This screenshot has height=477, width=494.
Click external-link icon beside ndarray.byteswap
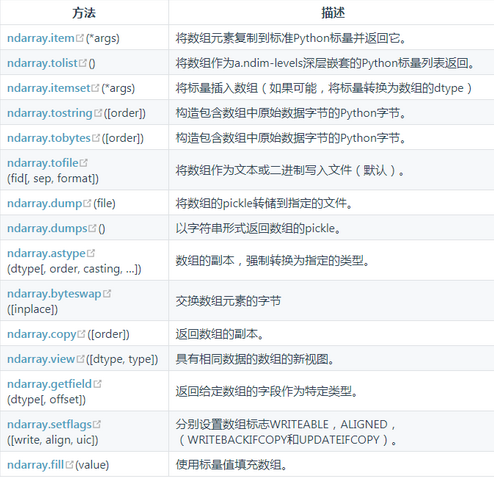tap(107, 293)
